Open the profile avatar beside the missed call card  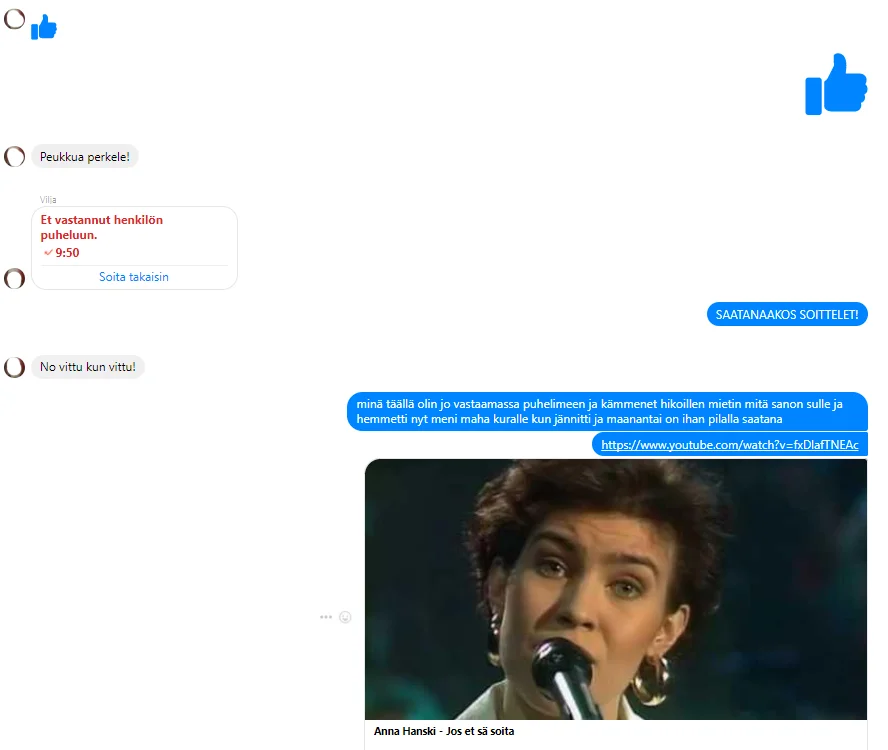14,279
